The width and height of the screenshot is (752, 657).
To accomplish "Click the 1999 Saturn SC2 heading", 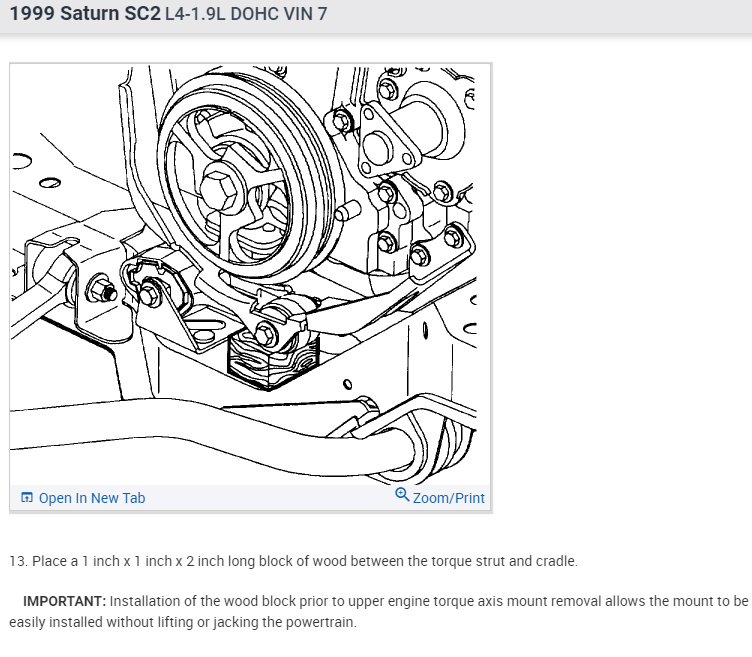I will (x=85, y=13).
